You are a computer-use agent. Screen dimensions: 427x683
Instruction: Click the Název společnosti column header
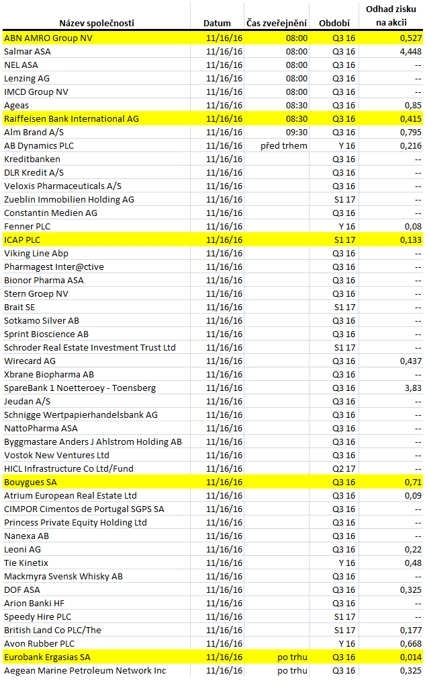coord(96,23)
